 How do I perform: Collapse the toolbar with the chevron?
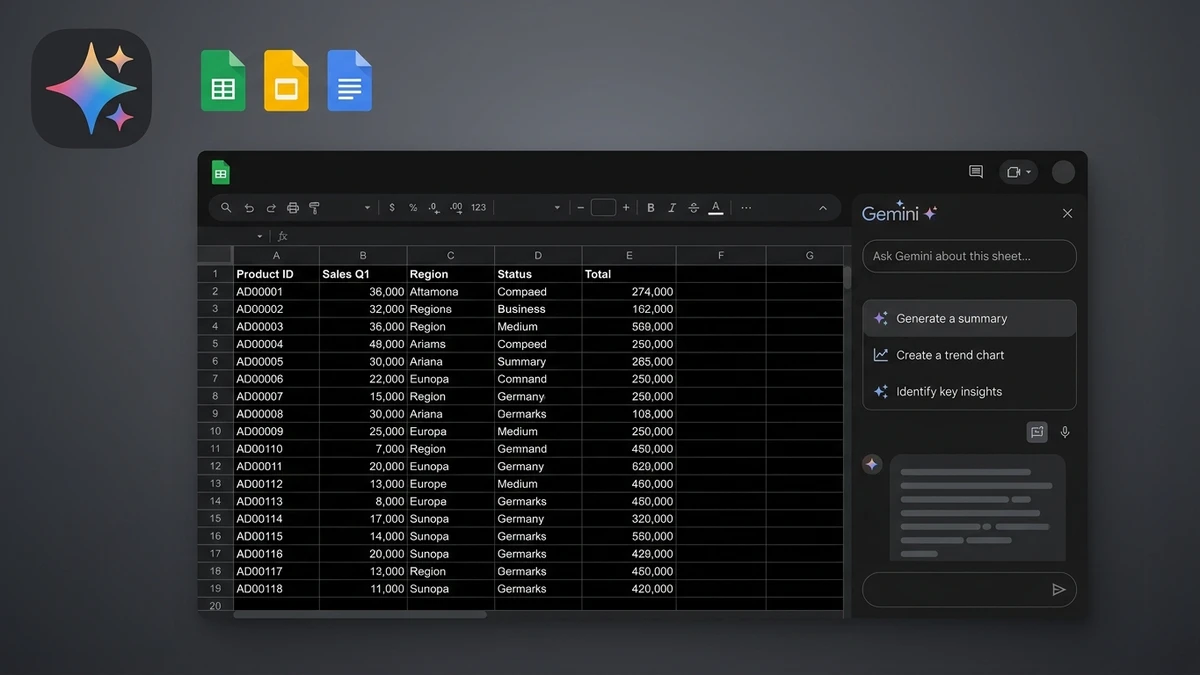(x=823, y=208)
